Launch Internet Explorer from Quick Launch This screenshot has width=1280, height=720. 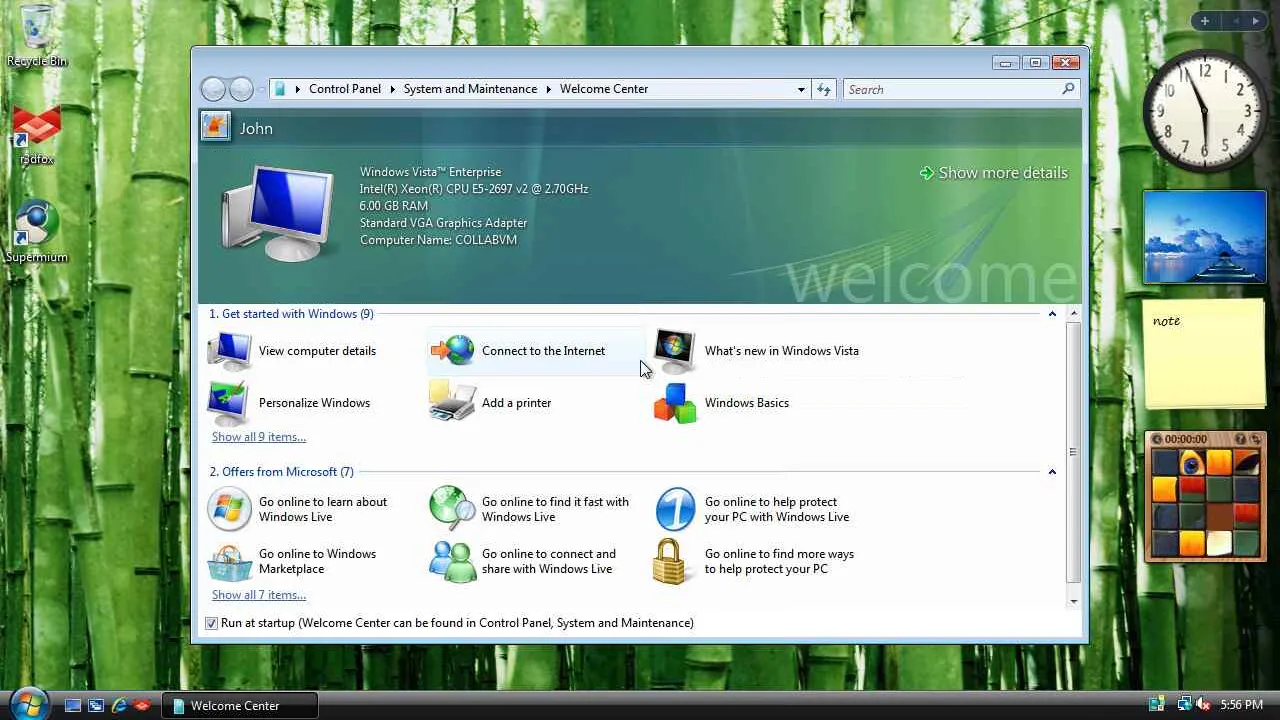(119, 705)
